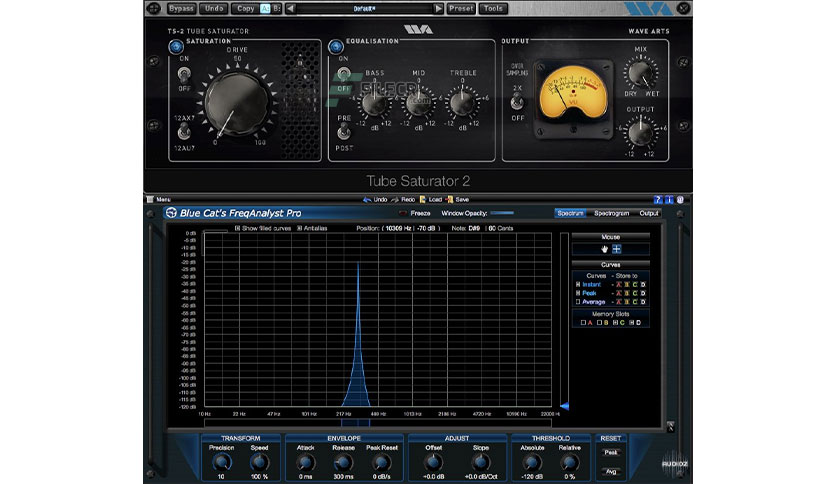Toggle the Peak curve checkbox
The width and height of the screenshot is (836, 484).
(578, 293)
